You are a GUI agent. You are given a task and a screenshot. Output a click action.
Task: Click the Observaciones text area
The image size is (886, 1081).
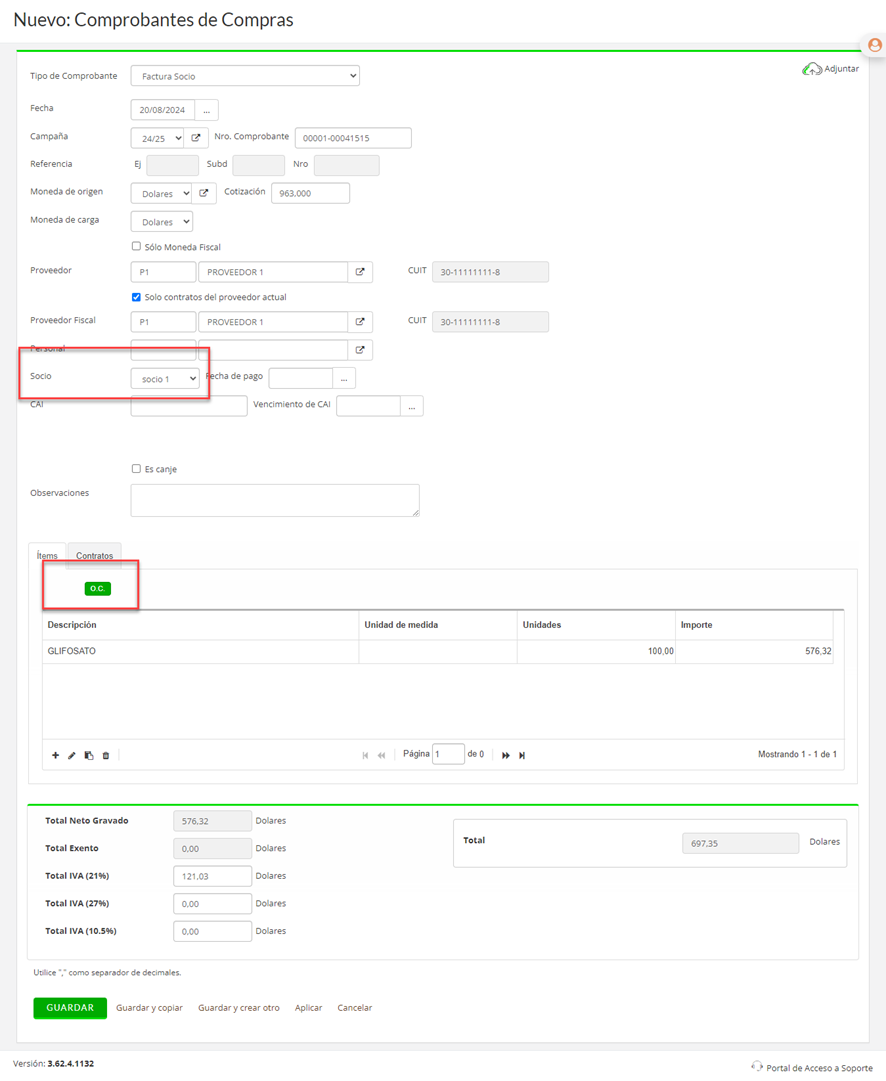coord(275,501)
